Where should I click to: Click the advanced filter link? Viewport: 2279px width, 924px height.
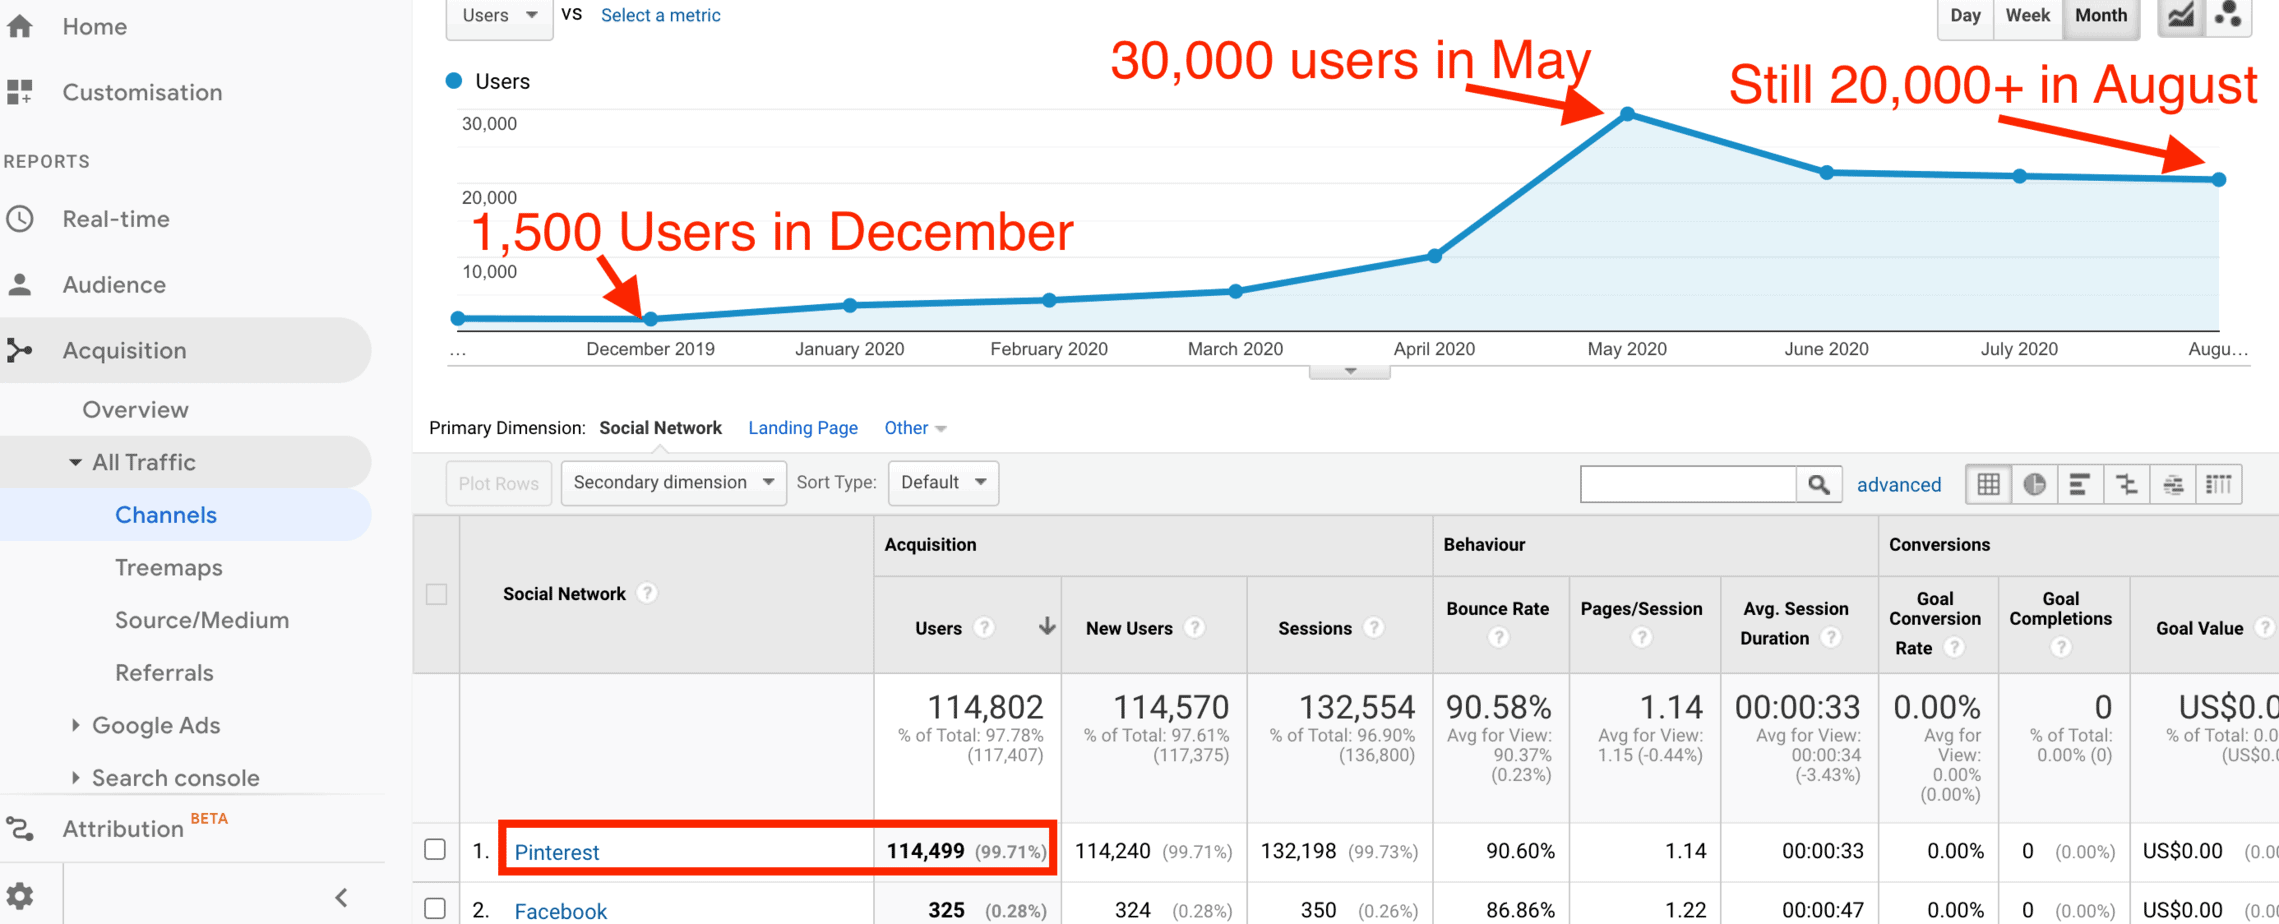click(x=1899, y=485)
